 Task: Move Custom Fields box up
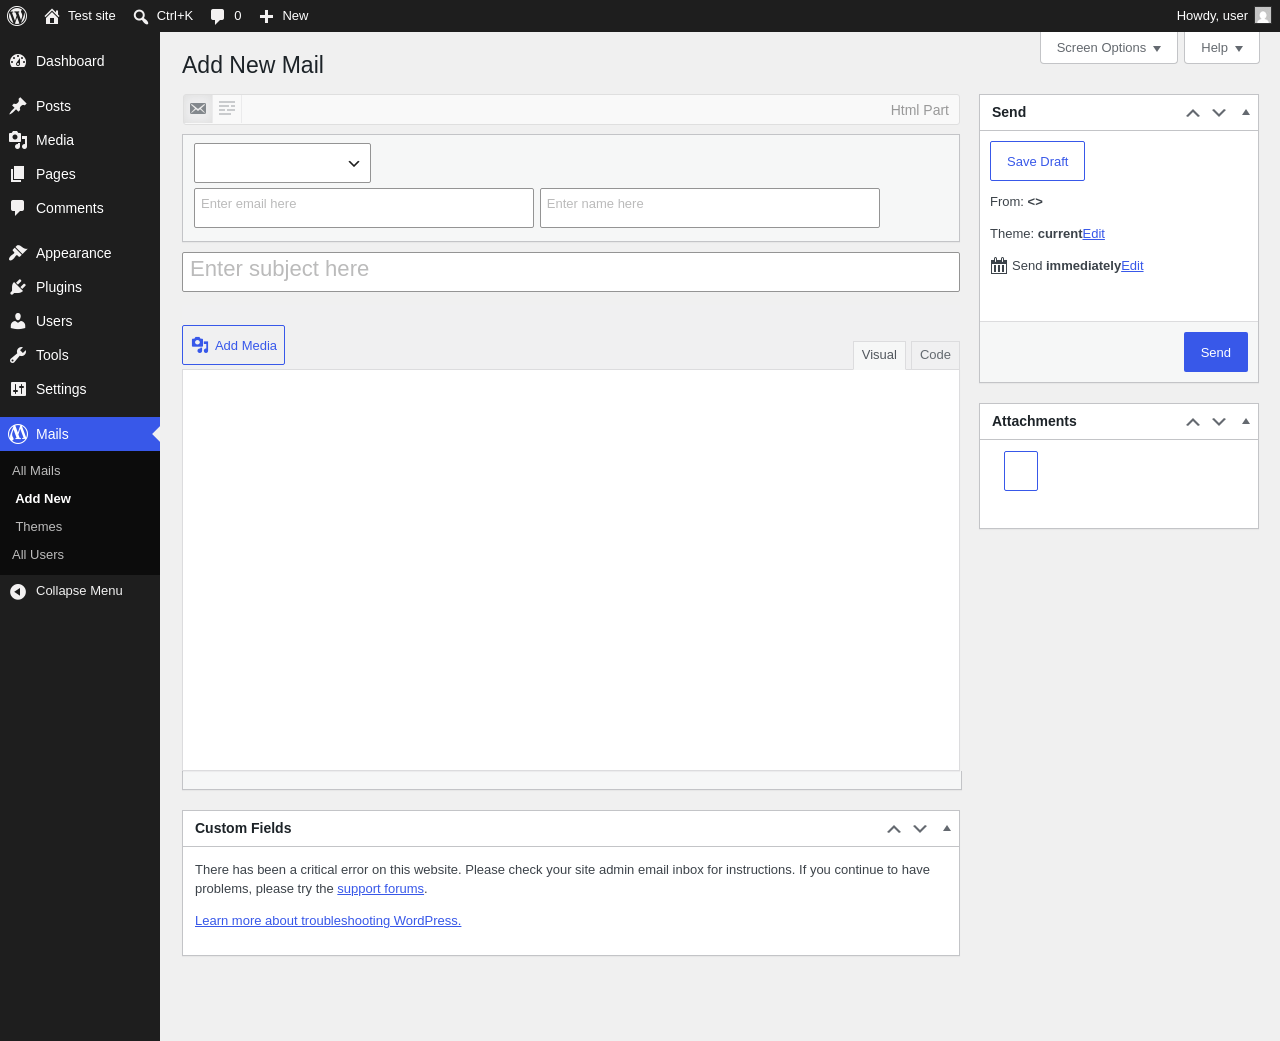click(894, 829)
